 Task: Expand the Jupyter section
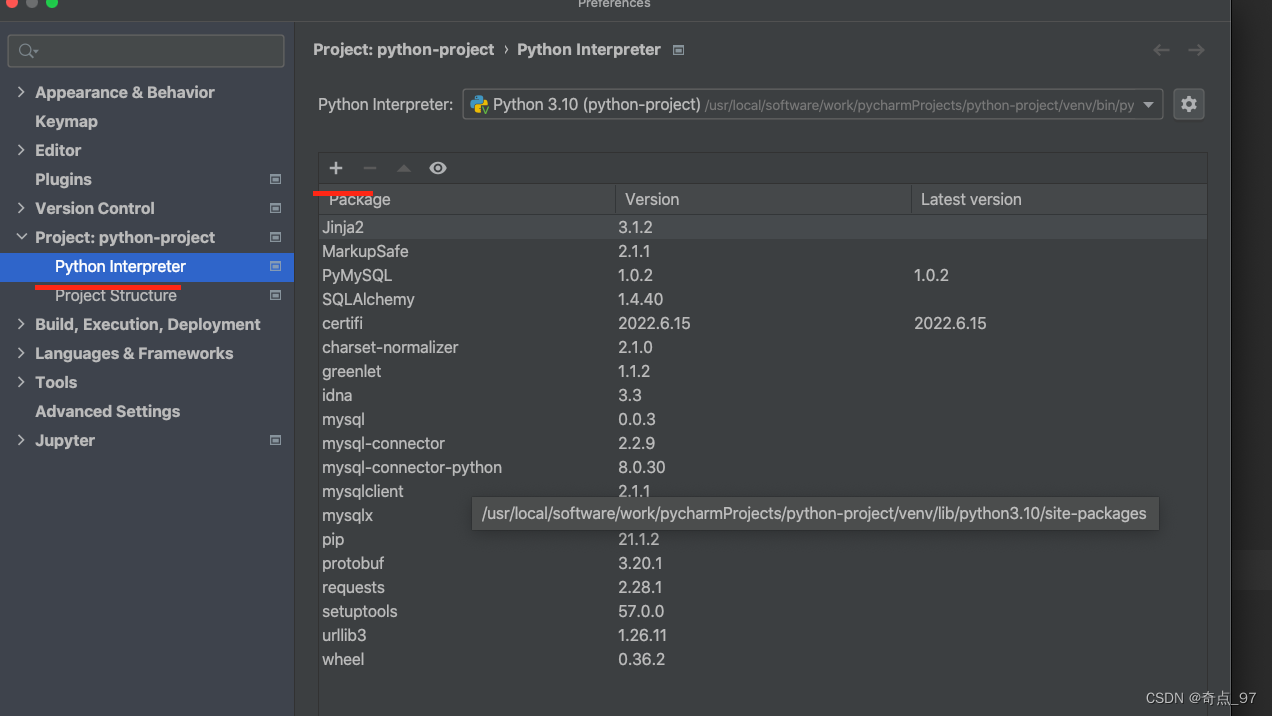pos(21,440)
